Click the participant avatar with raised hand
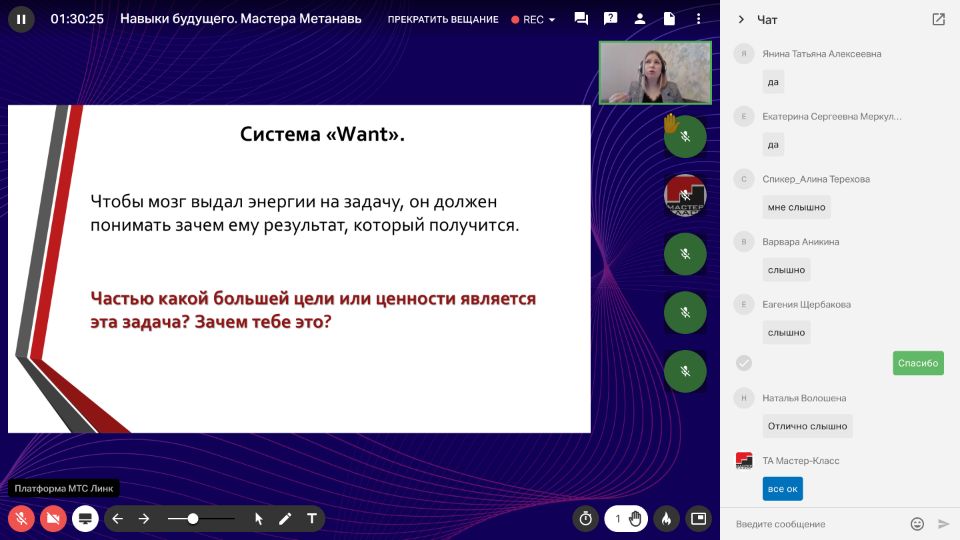 685,136
